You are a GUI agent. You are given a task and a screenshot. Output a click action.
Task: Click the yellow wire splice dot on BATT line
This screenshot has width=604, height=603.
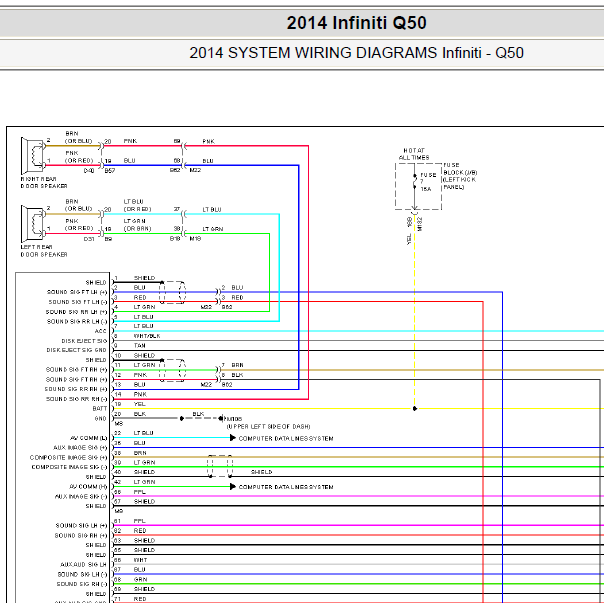pyautogui.click(x=415, y=408)
